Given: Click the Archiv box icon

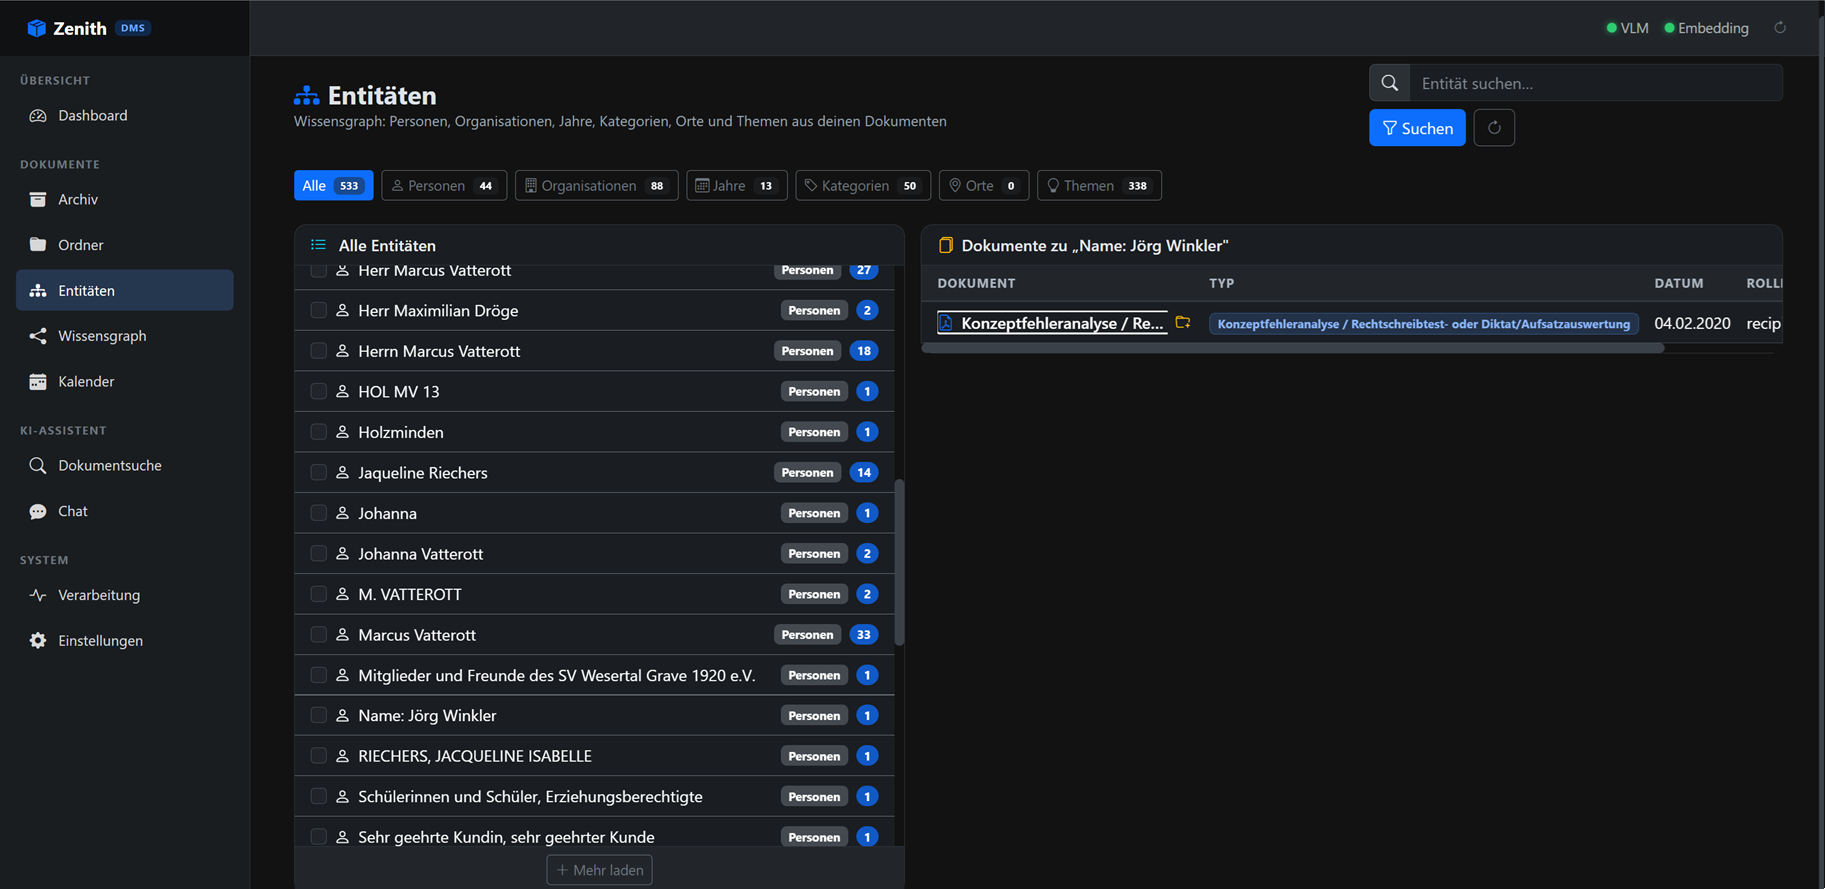Looking at the screenshot, I should (x=38, y=199).
